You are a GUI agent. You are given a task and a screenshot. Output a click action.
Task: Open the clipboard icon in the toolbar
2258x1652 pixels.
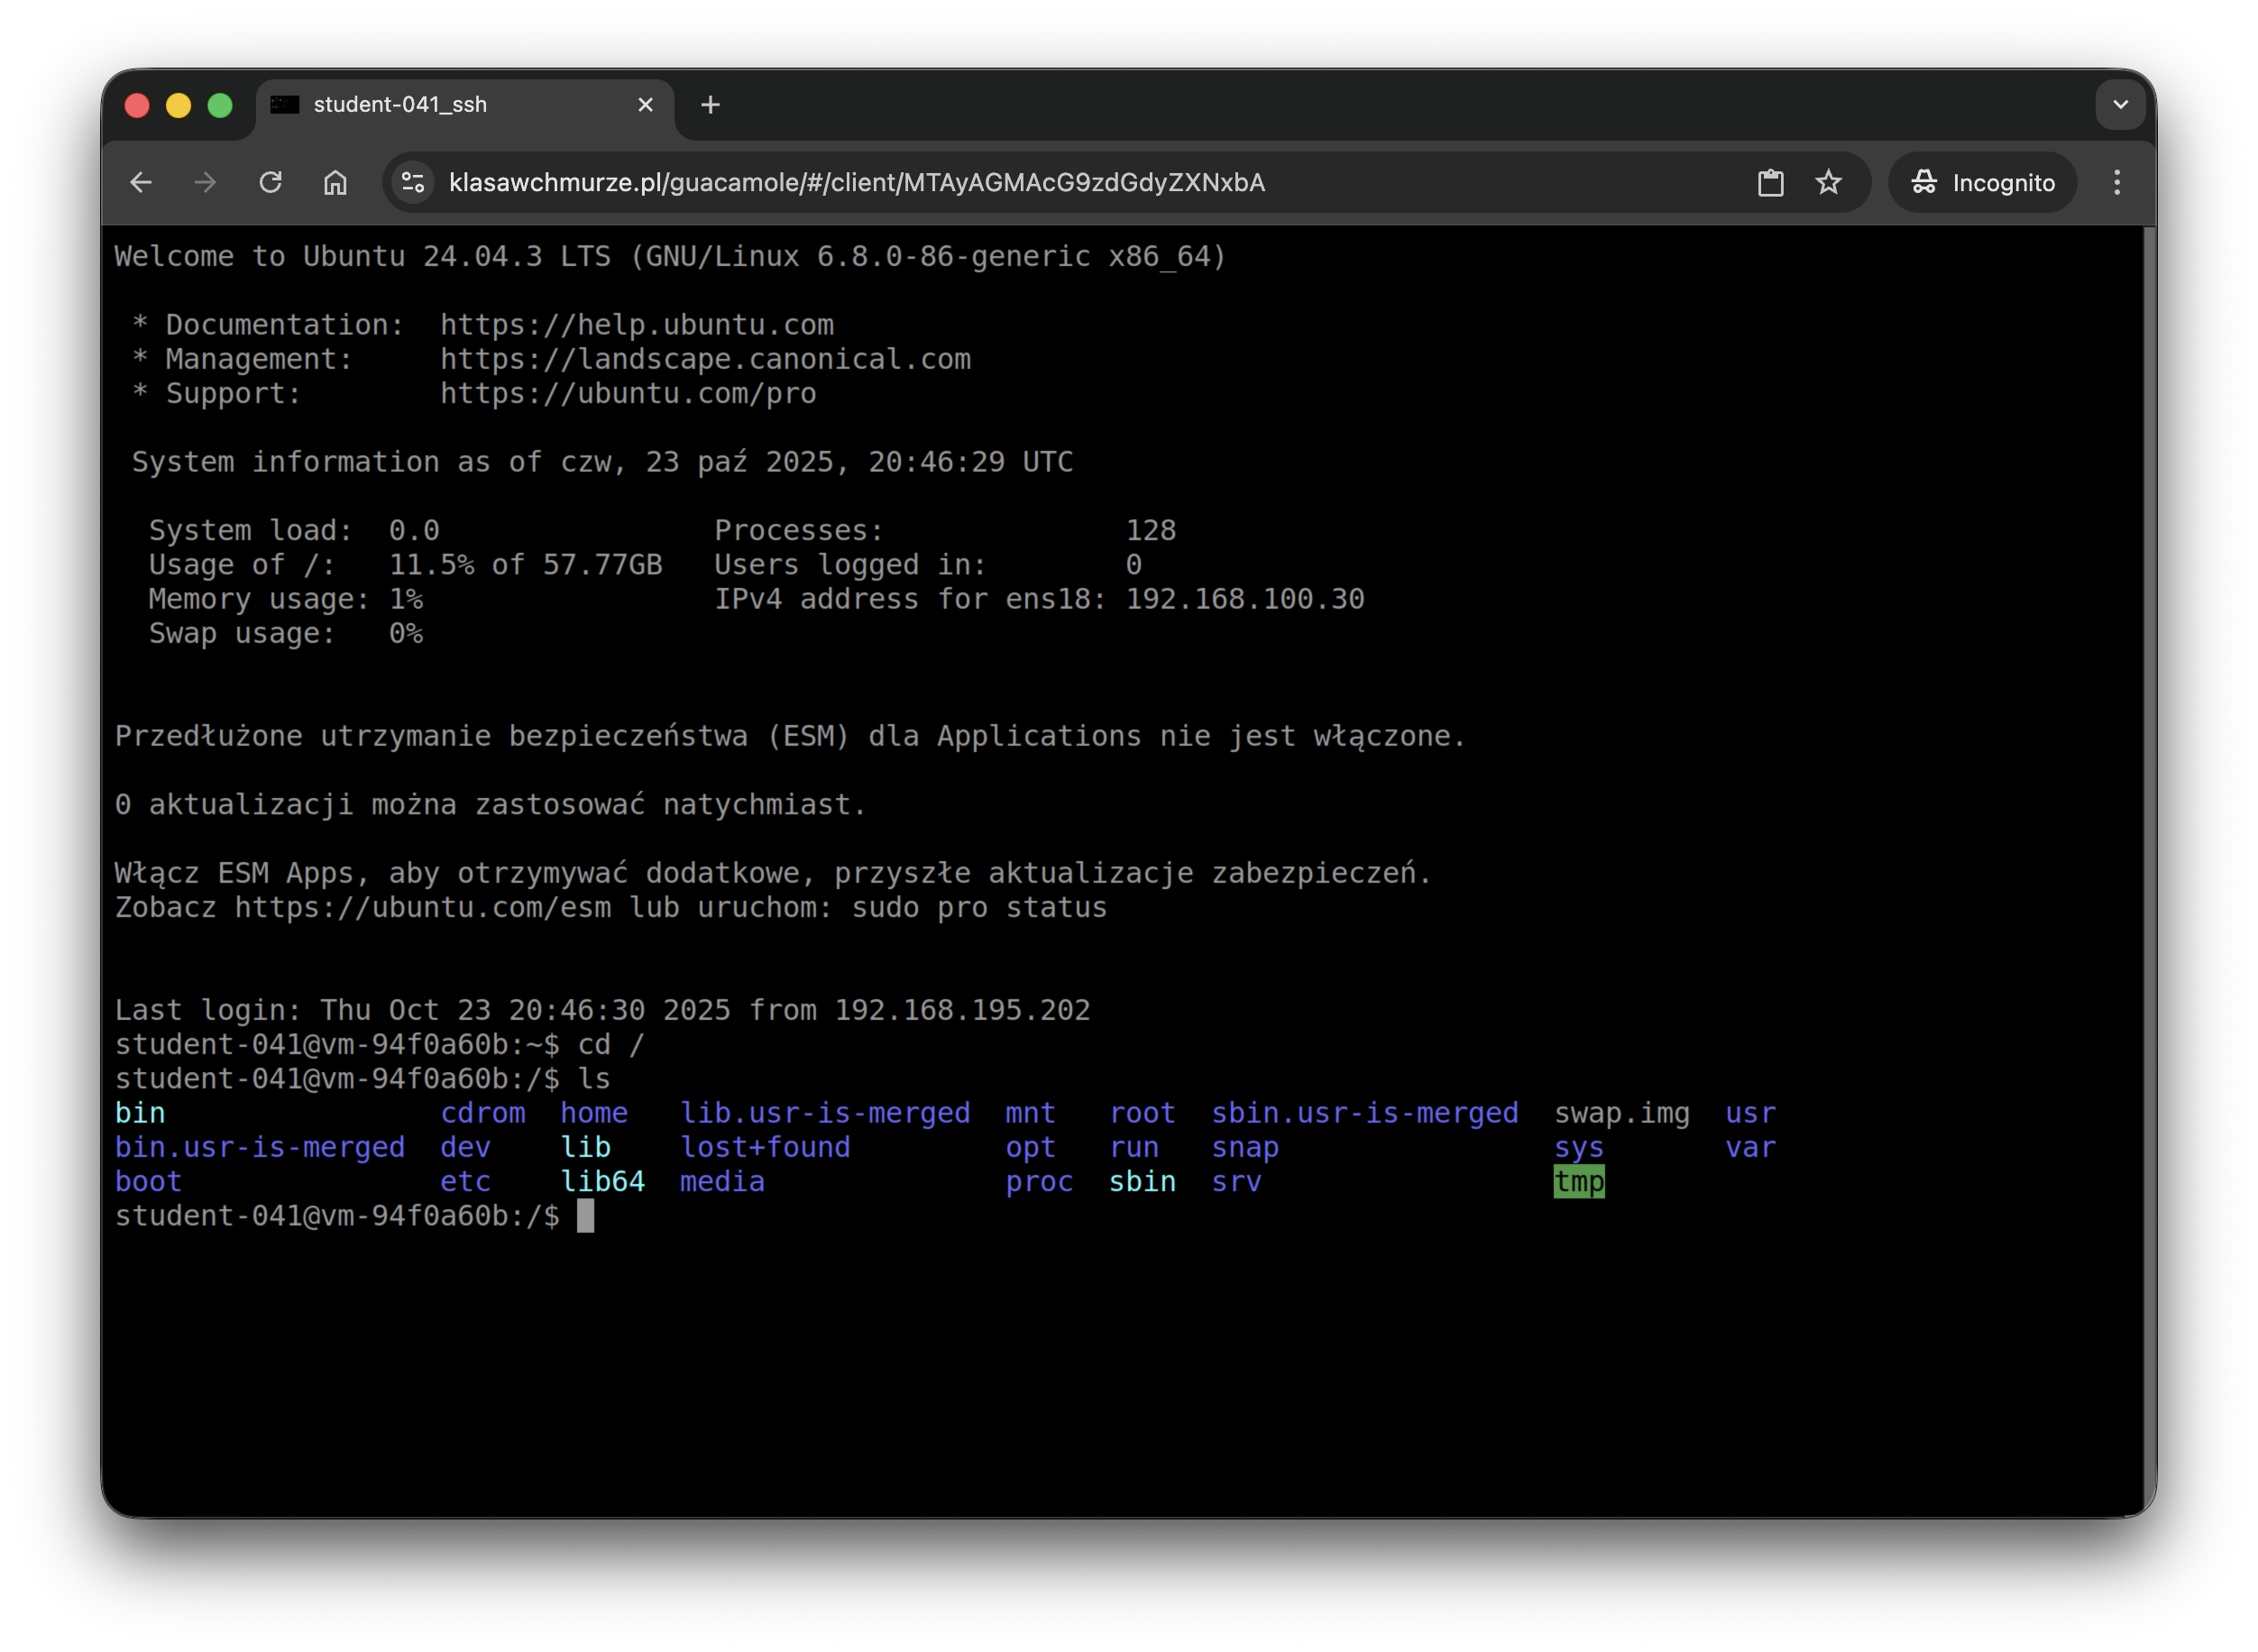pos(1770,182)
